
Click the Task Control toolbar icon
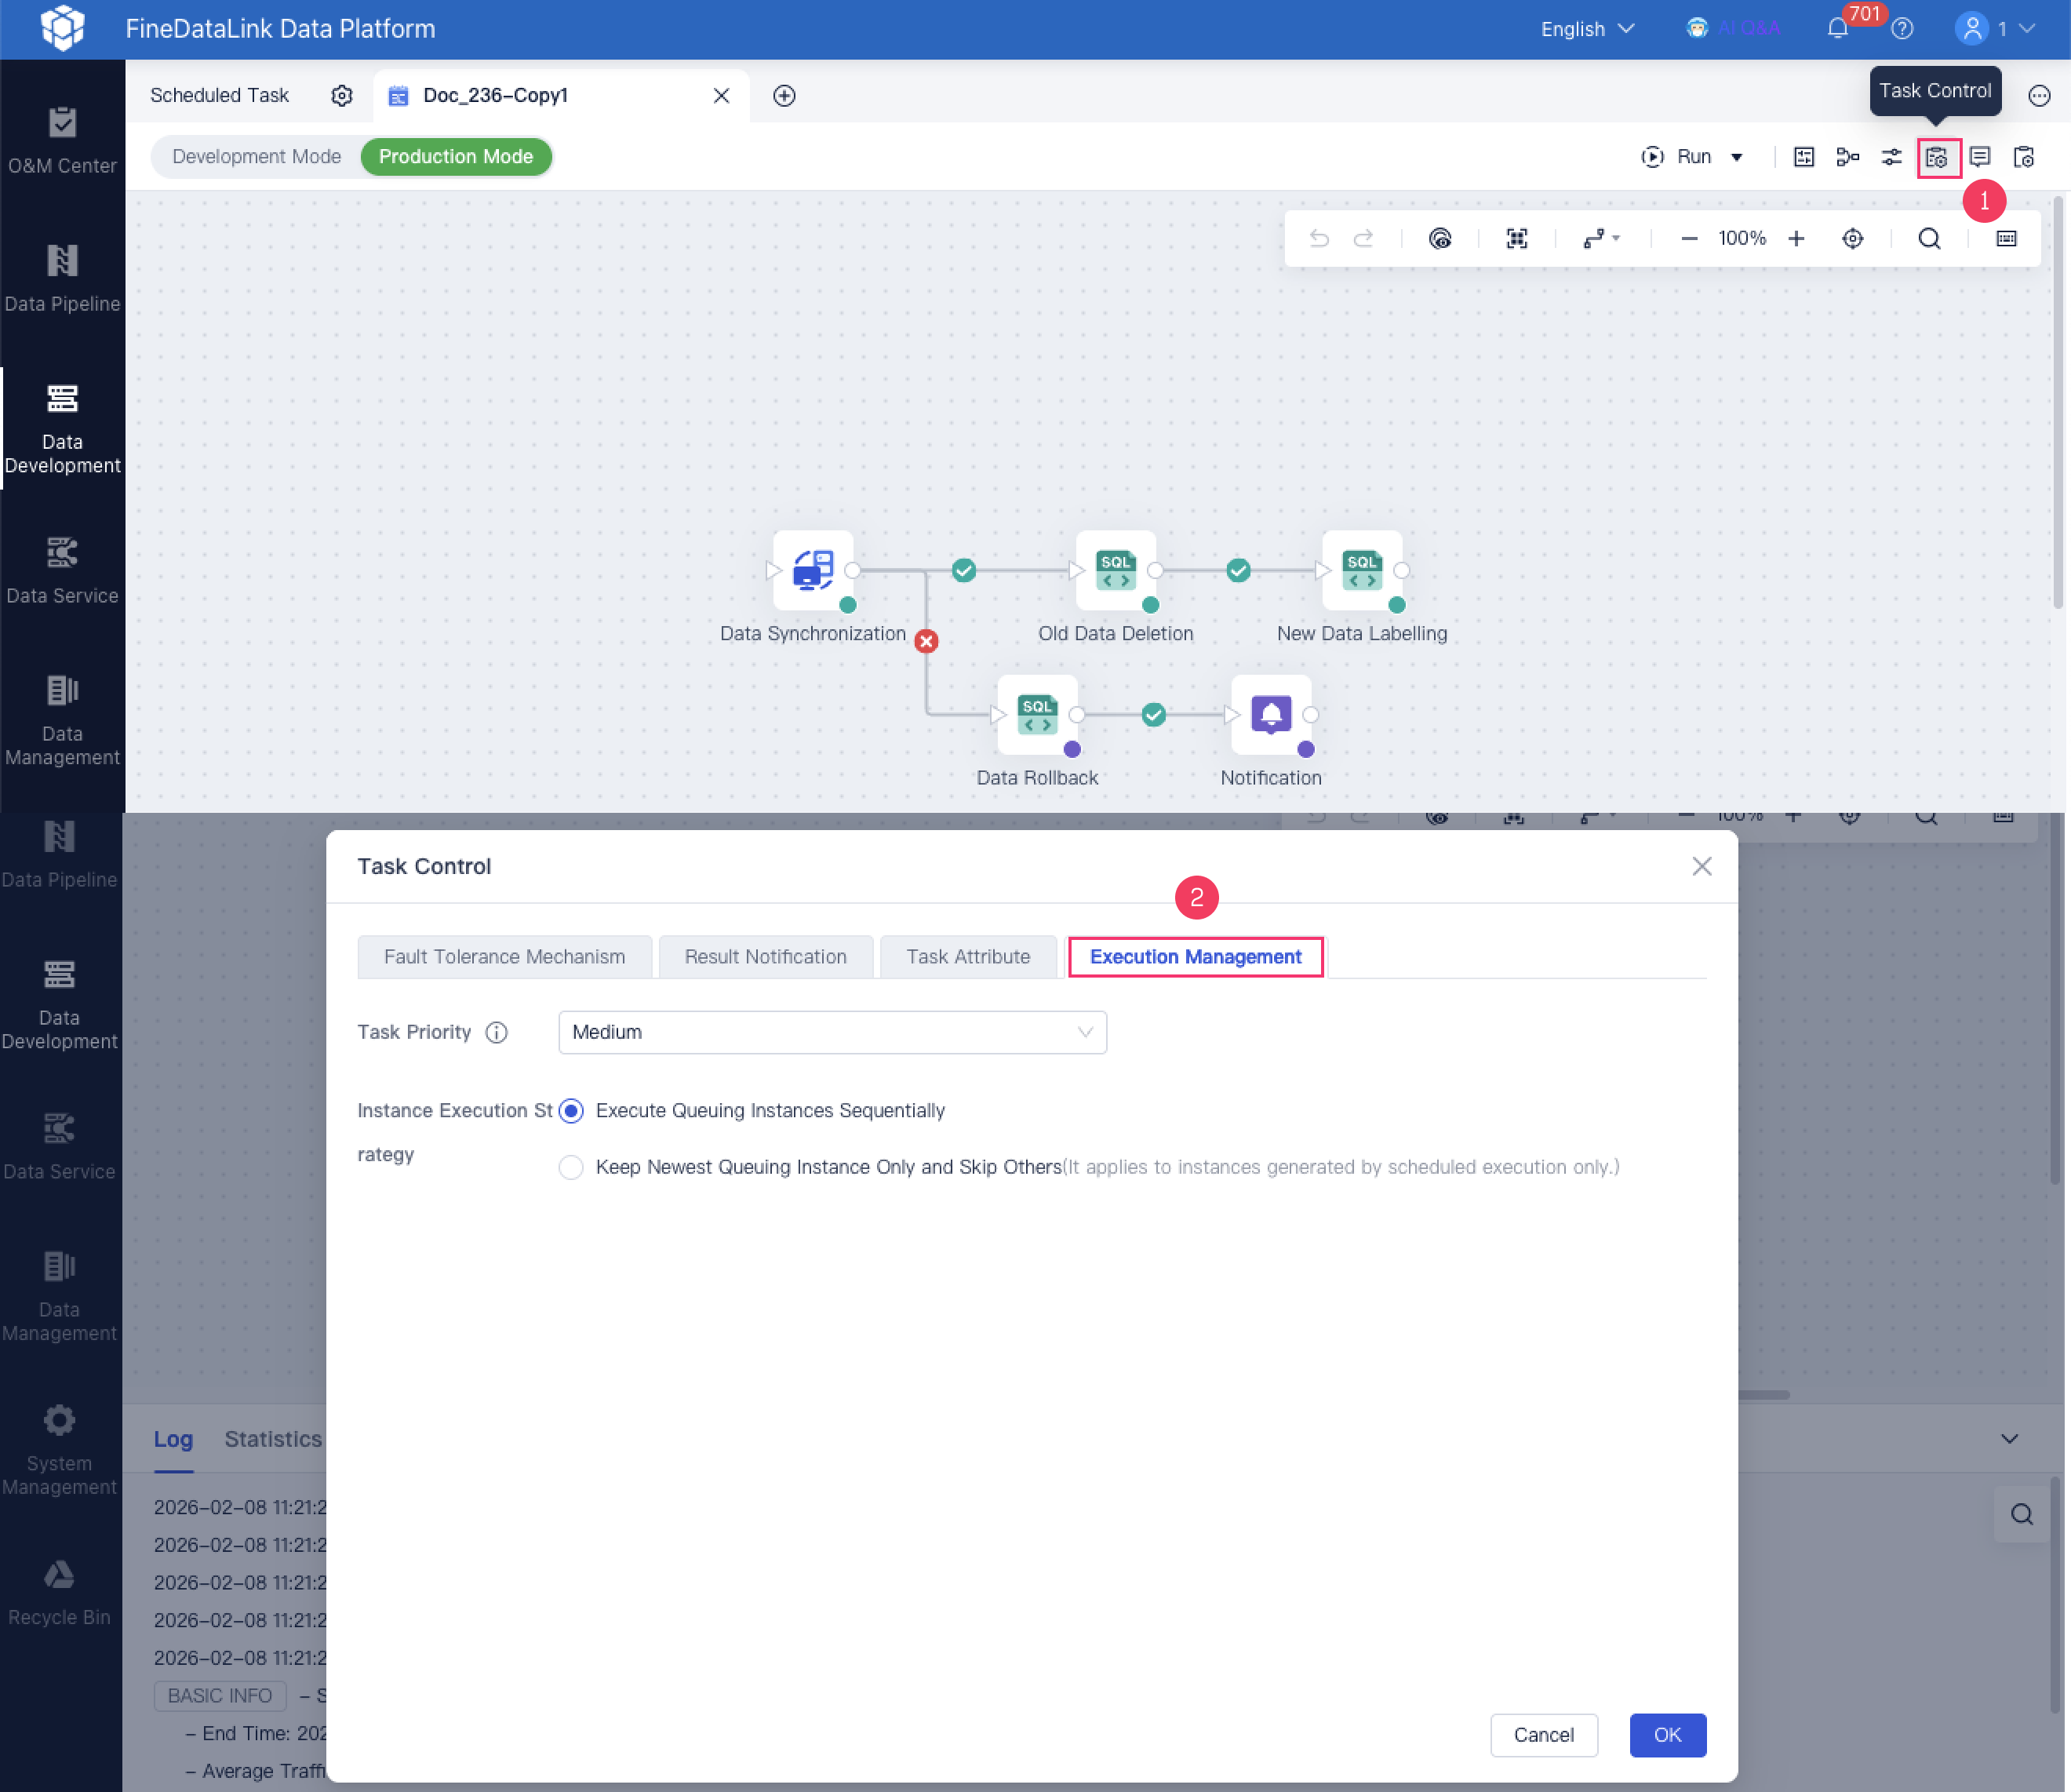coord(1937,157)
